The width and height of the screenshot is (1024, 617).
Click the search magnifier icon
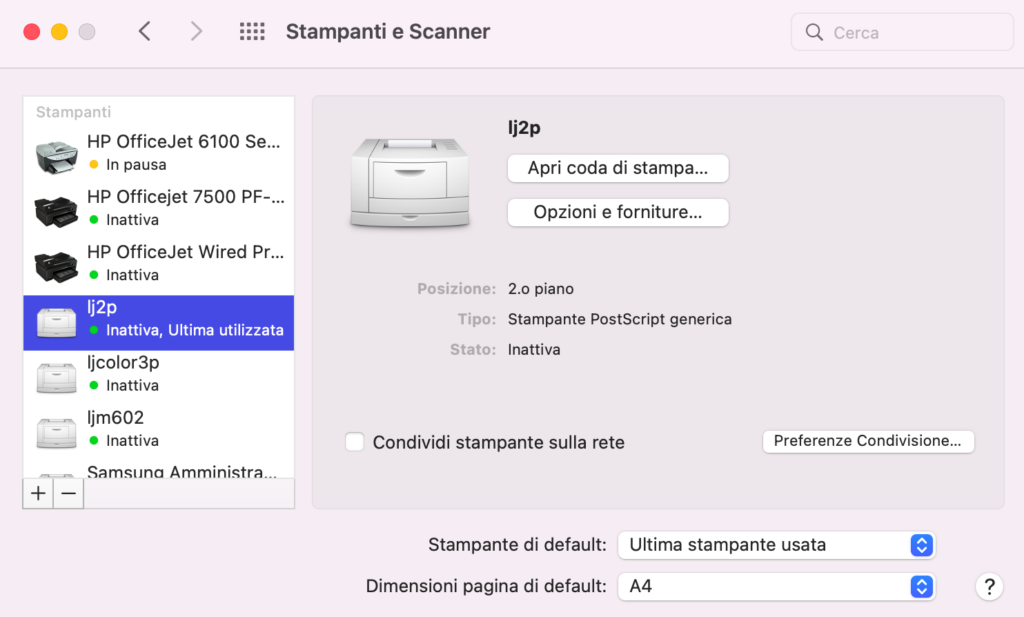[x=814, y=32]
